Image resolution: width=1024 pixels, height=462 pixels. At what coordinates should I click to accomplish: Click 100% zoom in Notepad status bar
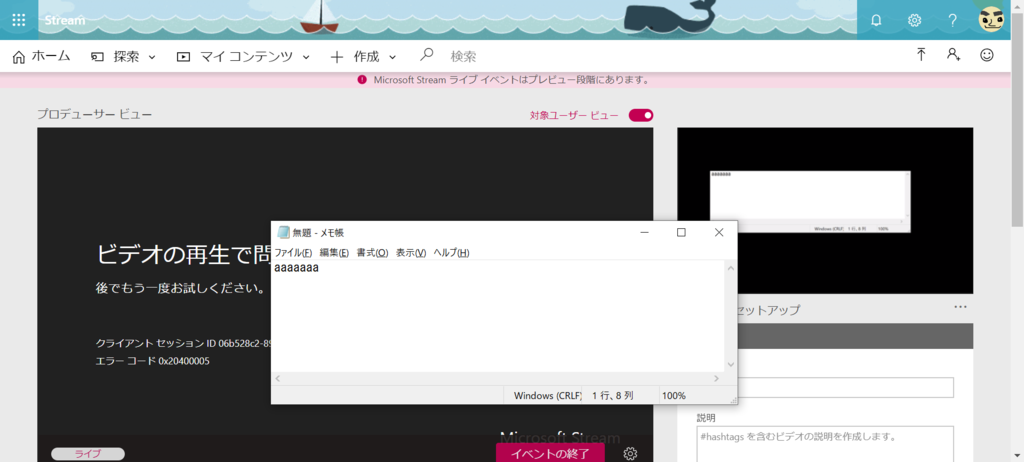click(x=674, y=395)
